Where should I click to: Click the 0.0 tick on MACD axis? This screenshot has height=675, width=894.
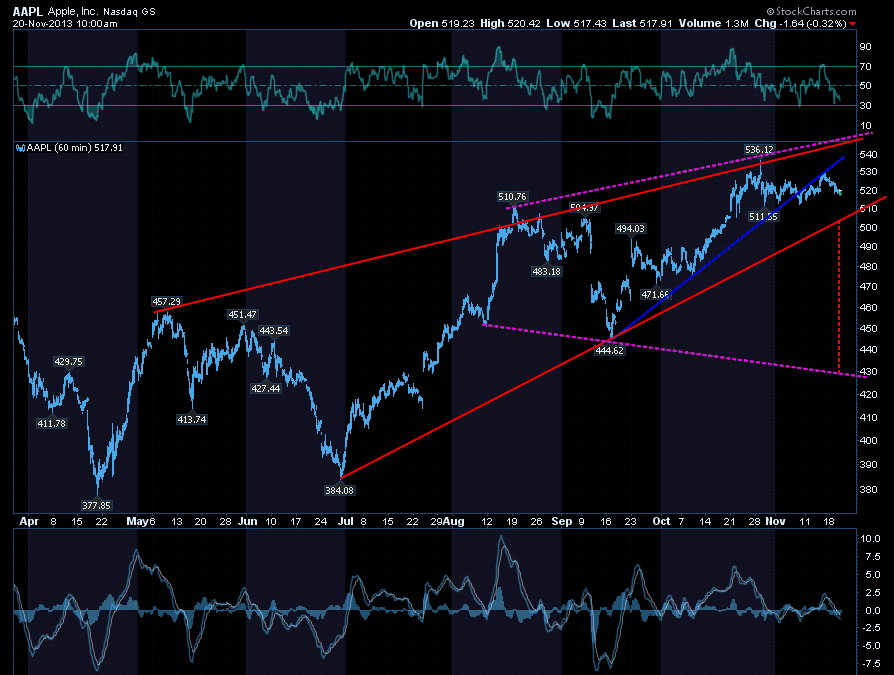pos(873,610)
